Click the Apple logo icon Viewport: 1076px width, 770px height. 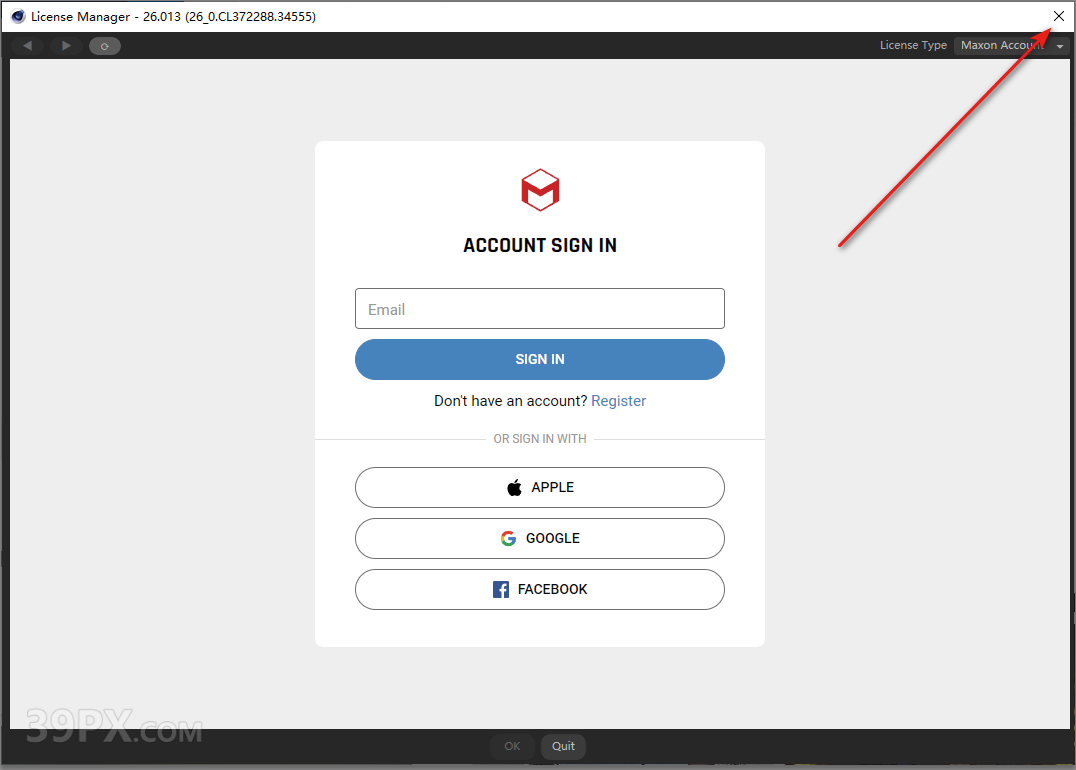pyautogui.click(x=514, y=488)
